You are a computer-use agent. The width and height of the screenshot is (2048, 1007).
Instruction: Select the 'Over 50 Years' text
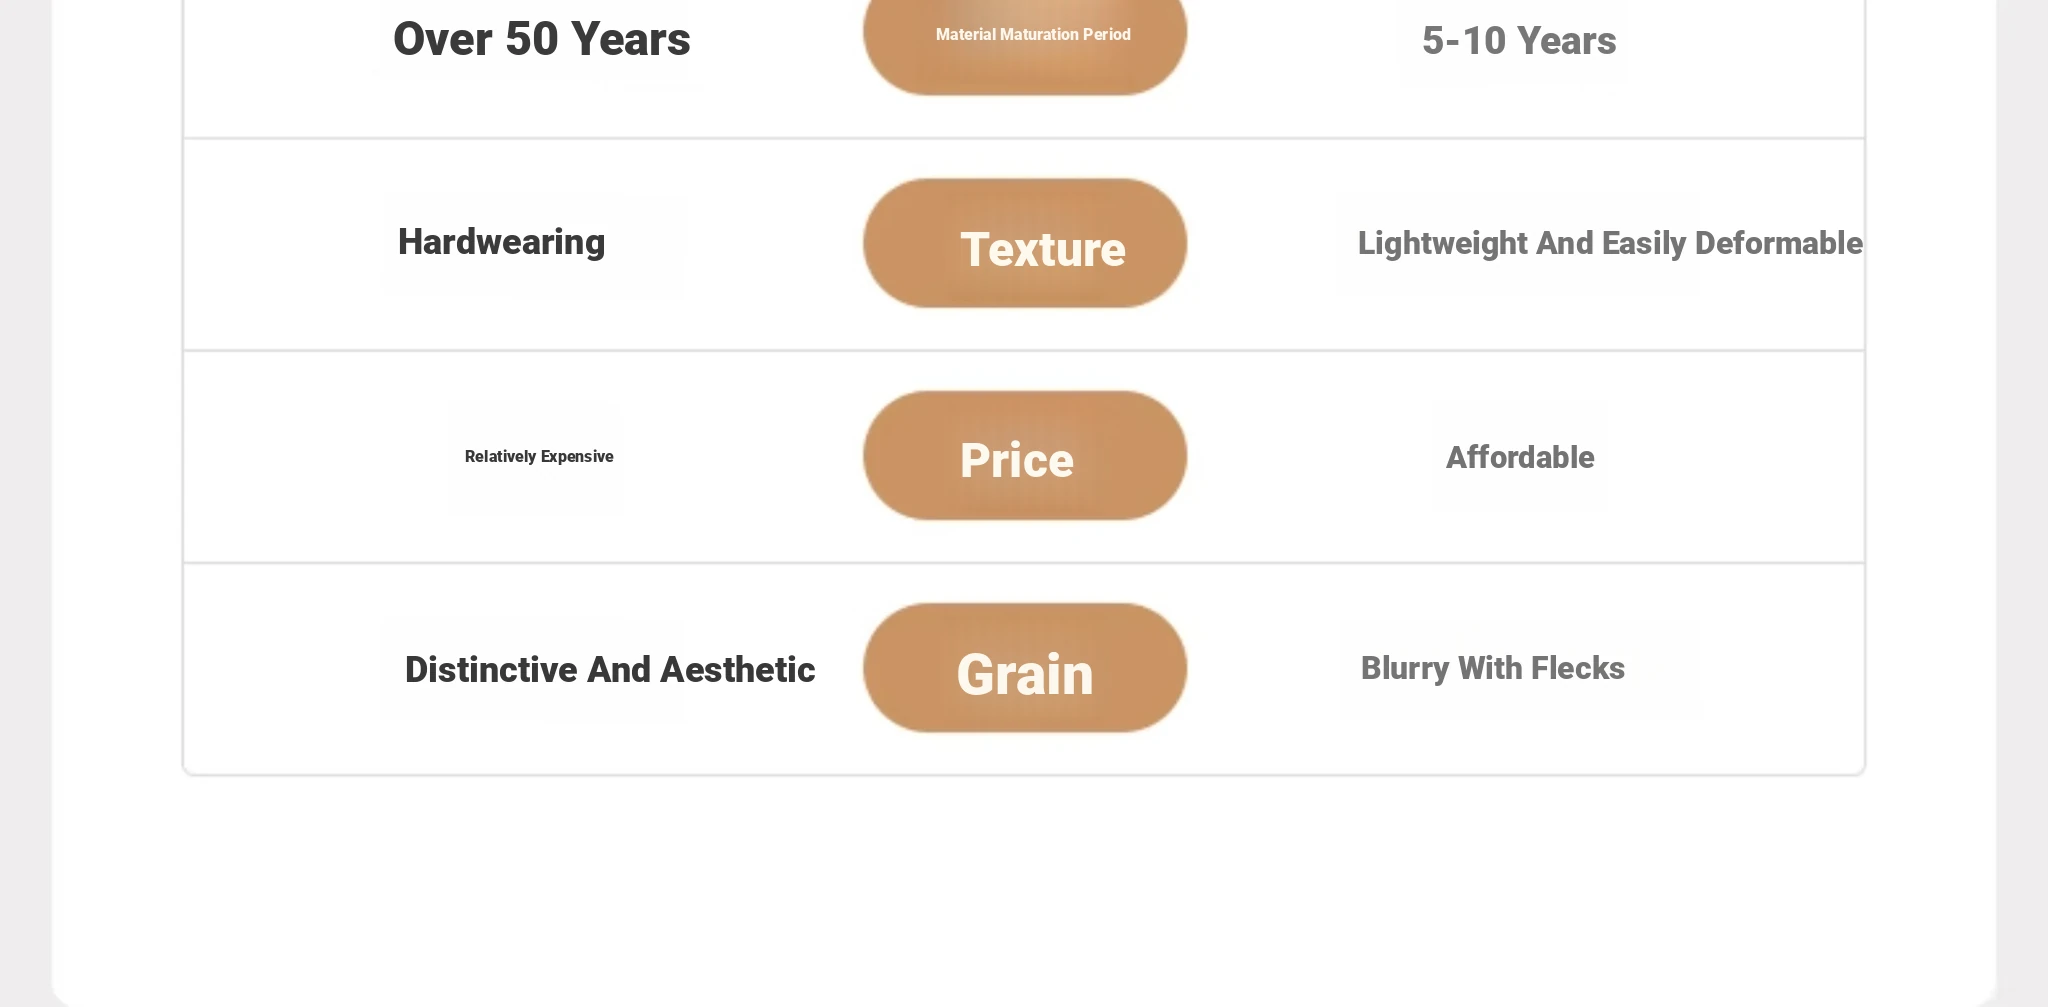click(542, 39)
